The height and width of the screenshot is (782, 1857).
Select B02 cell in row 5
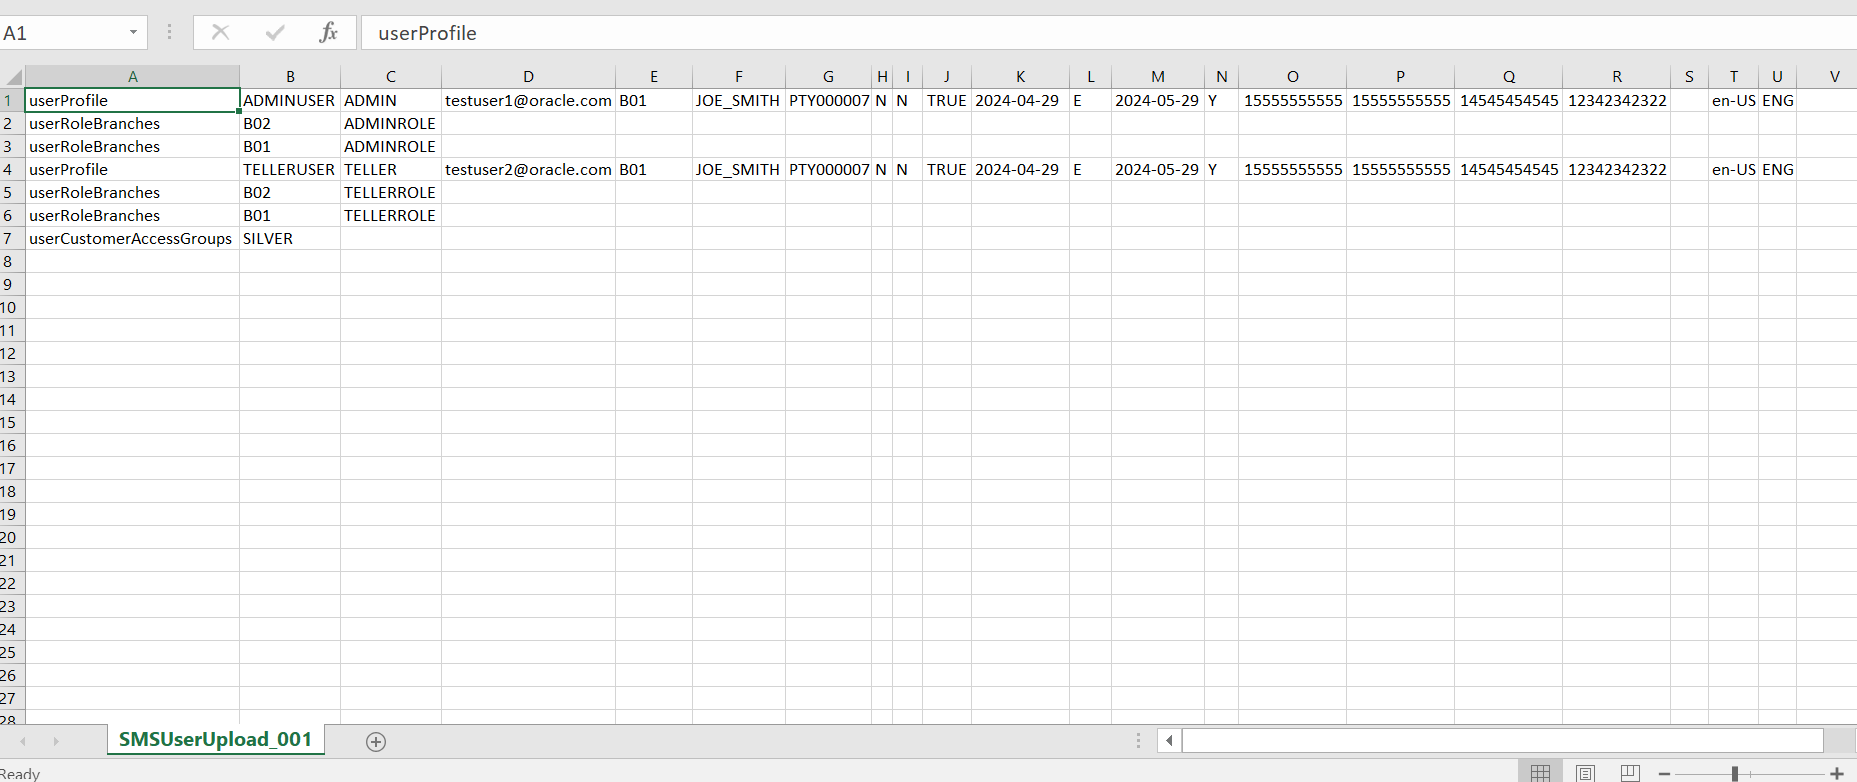290,193
